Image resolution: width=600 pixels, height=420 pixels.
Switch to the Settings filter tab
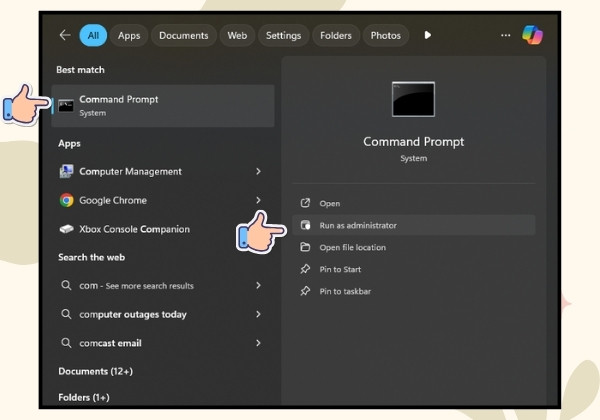[x=284, y=35]
